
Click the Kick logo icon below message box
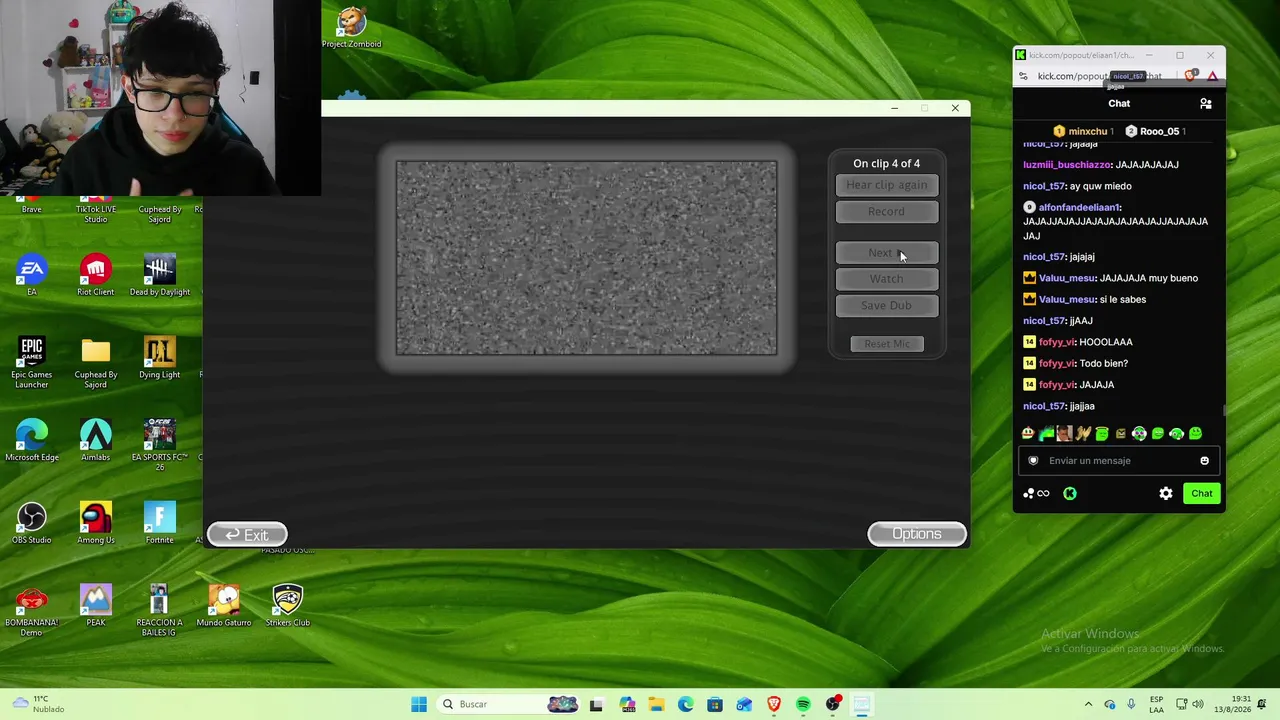pos(1070,493)
